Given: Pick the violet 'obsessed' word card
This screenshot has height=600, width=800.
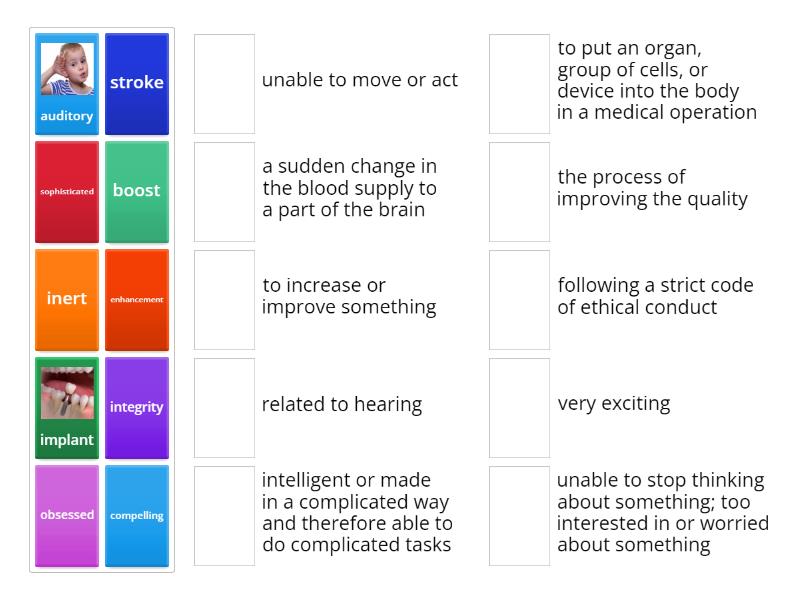Looking at the screenshot, I should 67,516.
